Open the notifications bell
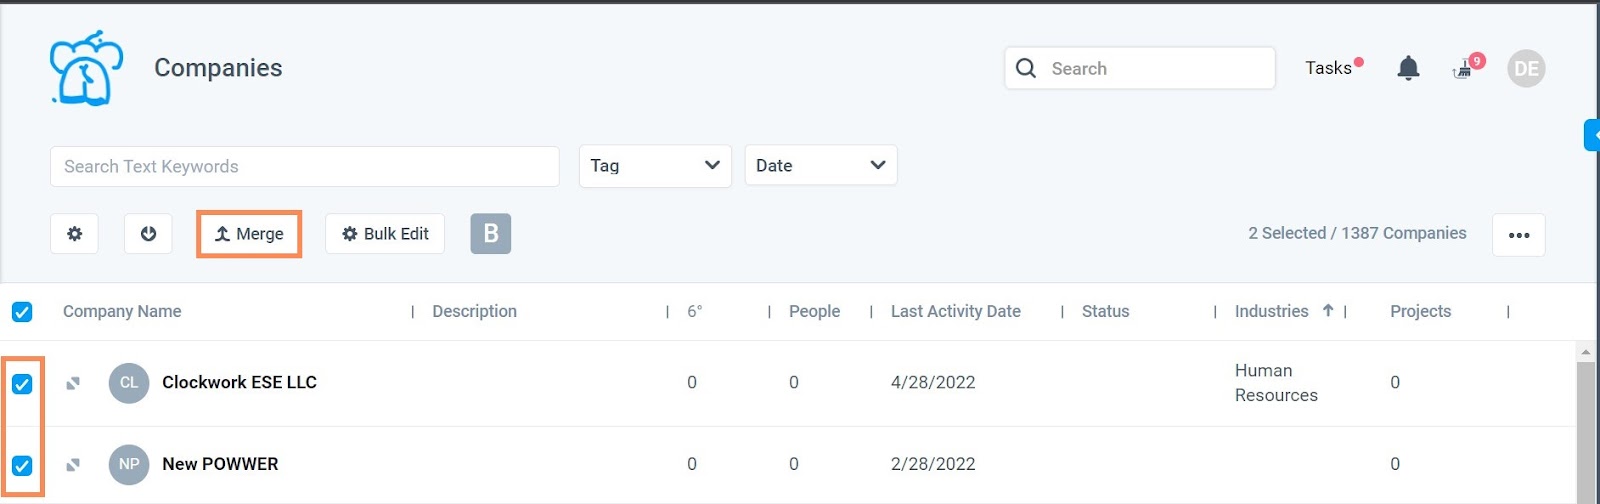 tap(1408, 68)
